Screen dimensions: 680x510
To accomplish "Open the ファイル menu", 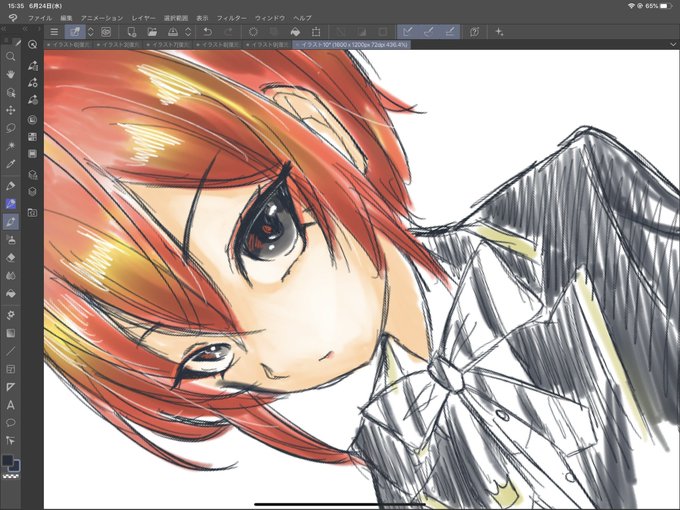I will pyautogui.click(x=40, y=18).
